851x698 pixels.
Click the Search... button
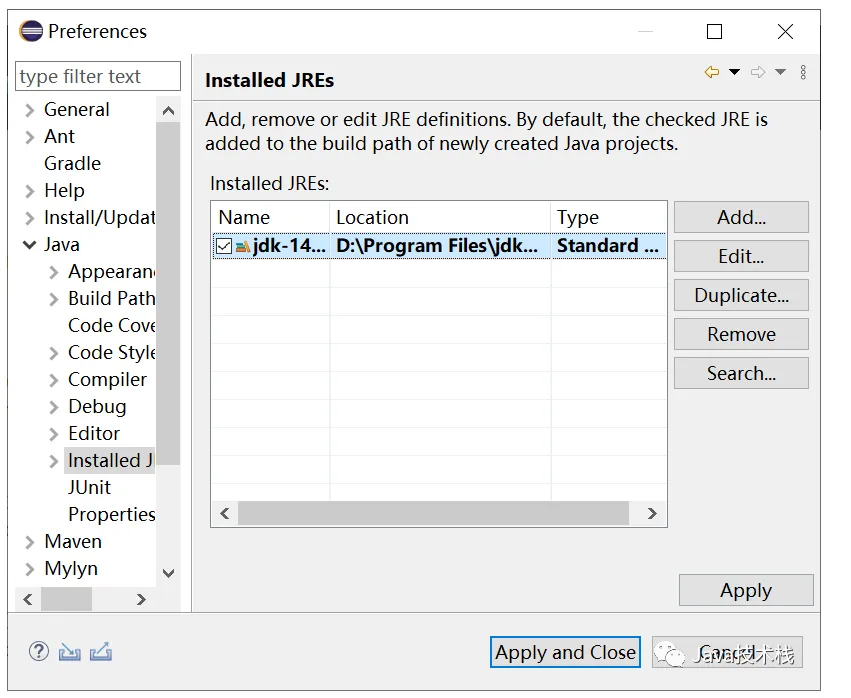(741, 373)
